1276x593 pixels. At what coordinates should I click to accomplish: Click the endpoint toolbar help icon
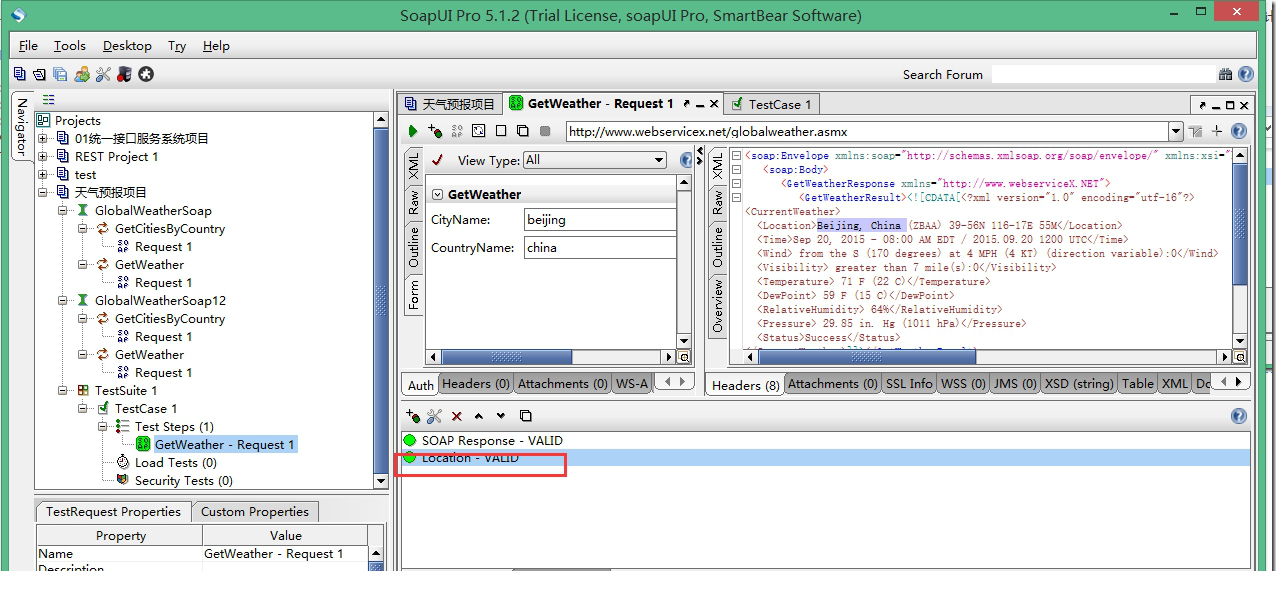[x=1239, y=131]
